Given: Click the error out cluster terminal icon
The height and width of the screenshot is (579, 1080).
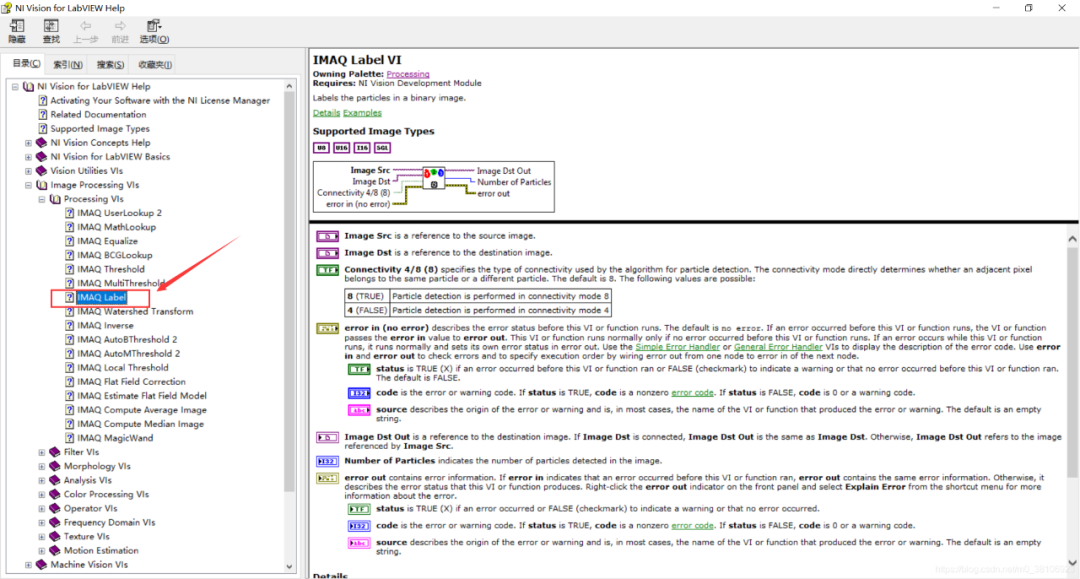Looking at the screenshot, I should [x=327, y=478].
